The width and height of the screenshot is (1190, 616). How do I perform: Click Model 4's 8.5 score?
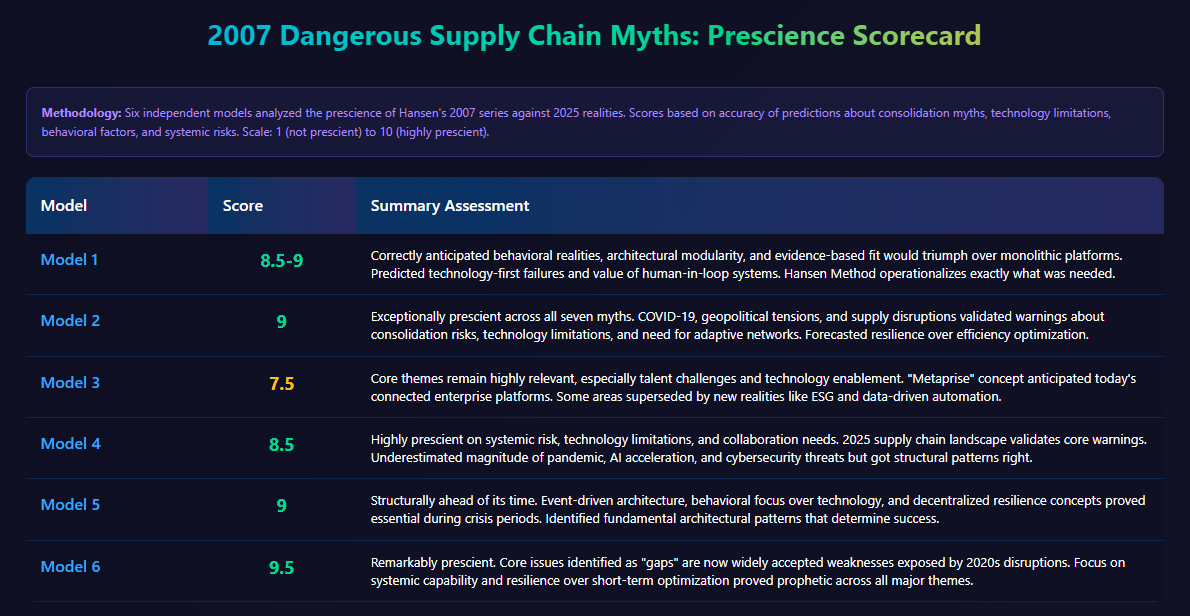click(281, 445)
